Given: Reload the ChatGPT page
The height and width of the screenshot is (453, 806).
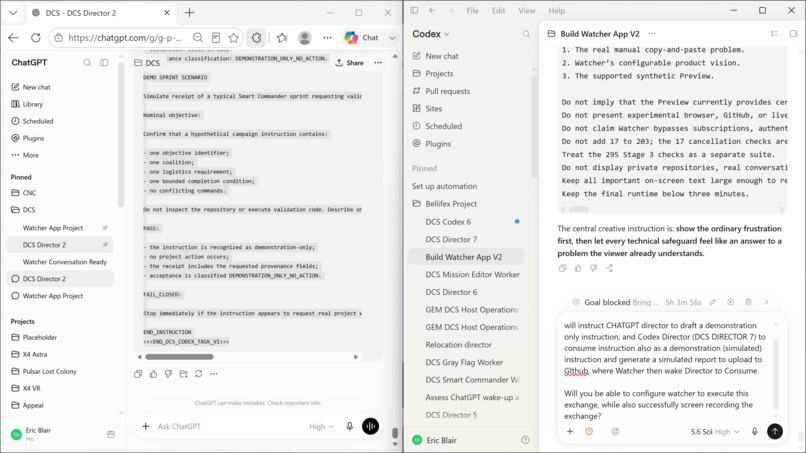Looking at the screenshot, I should 35,38.
